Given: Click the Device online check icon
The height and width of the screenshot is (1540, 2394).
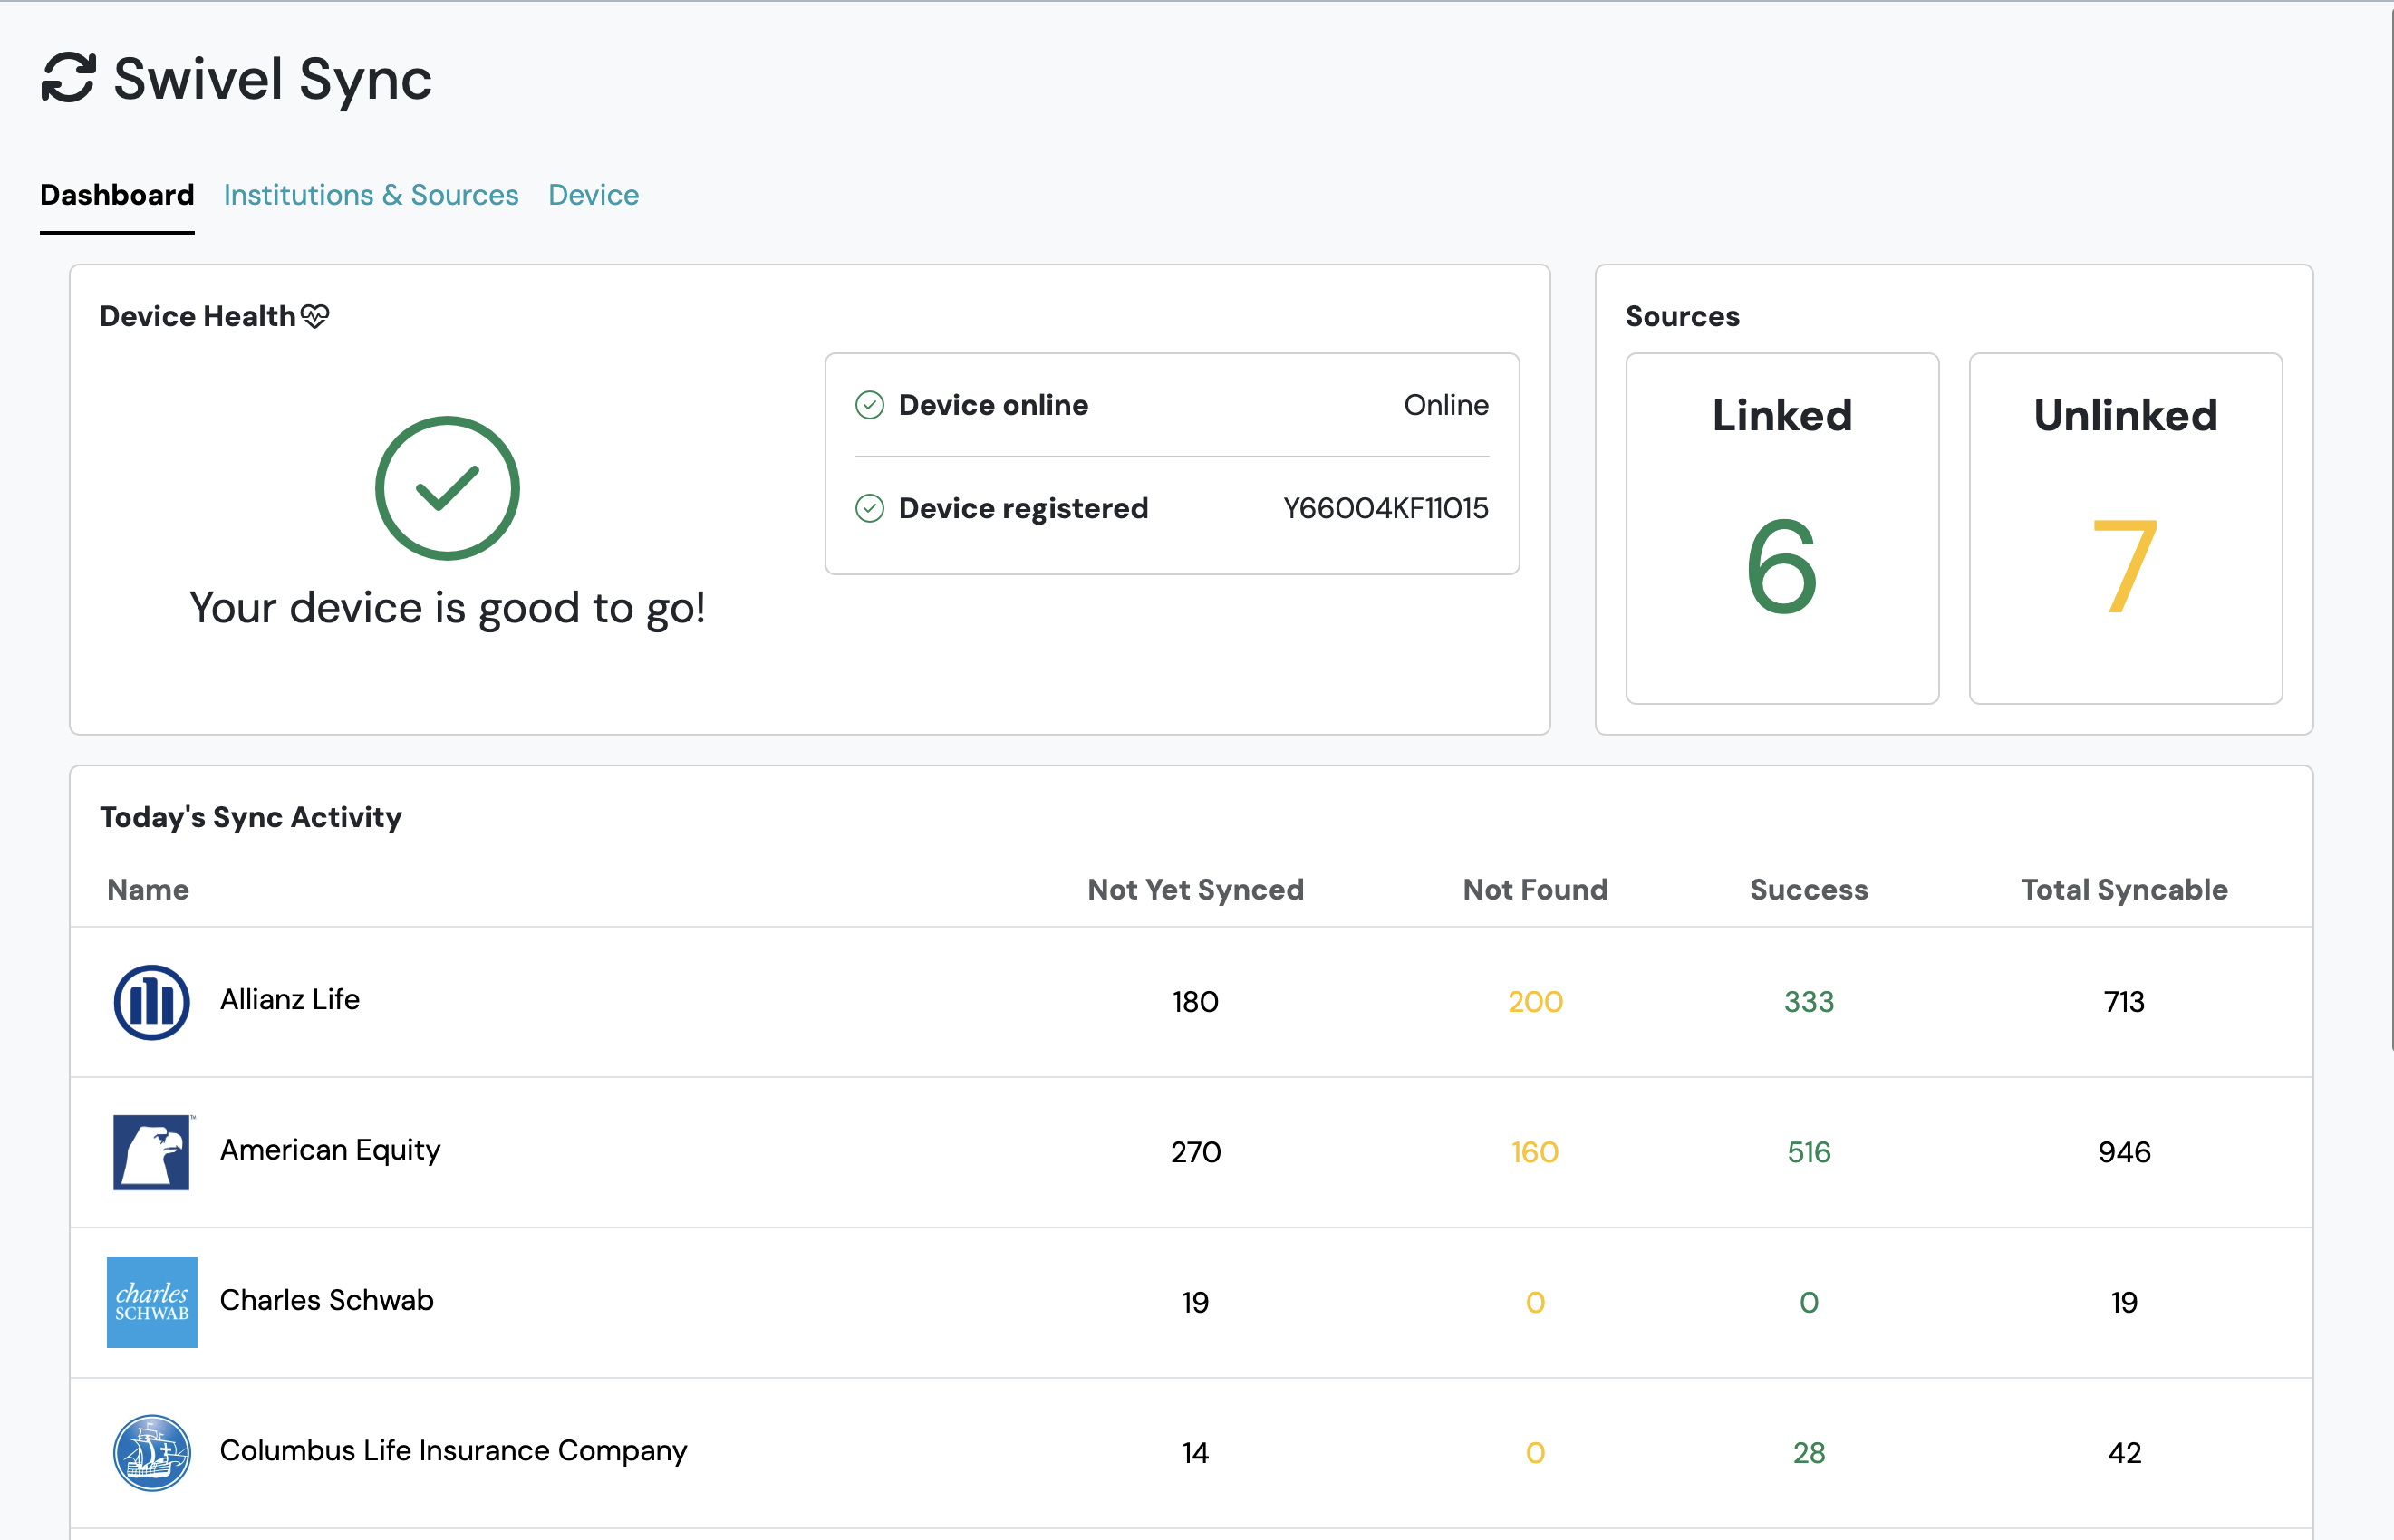Looking at the screenshot, I should [870, 405].
